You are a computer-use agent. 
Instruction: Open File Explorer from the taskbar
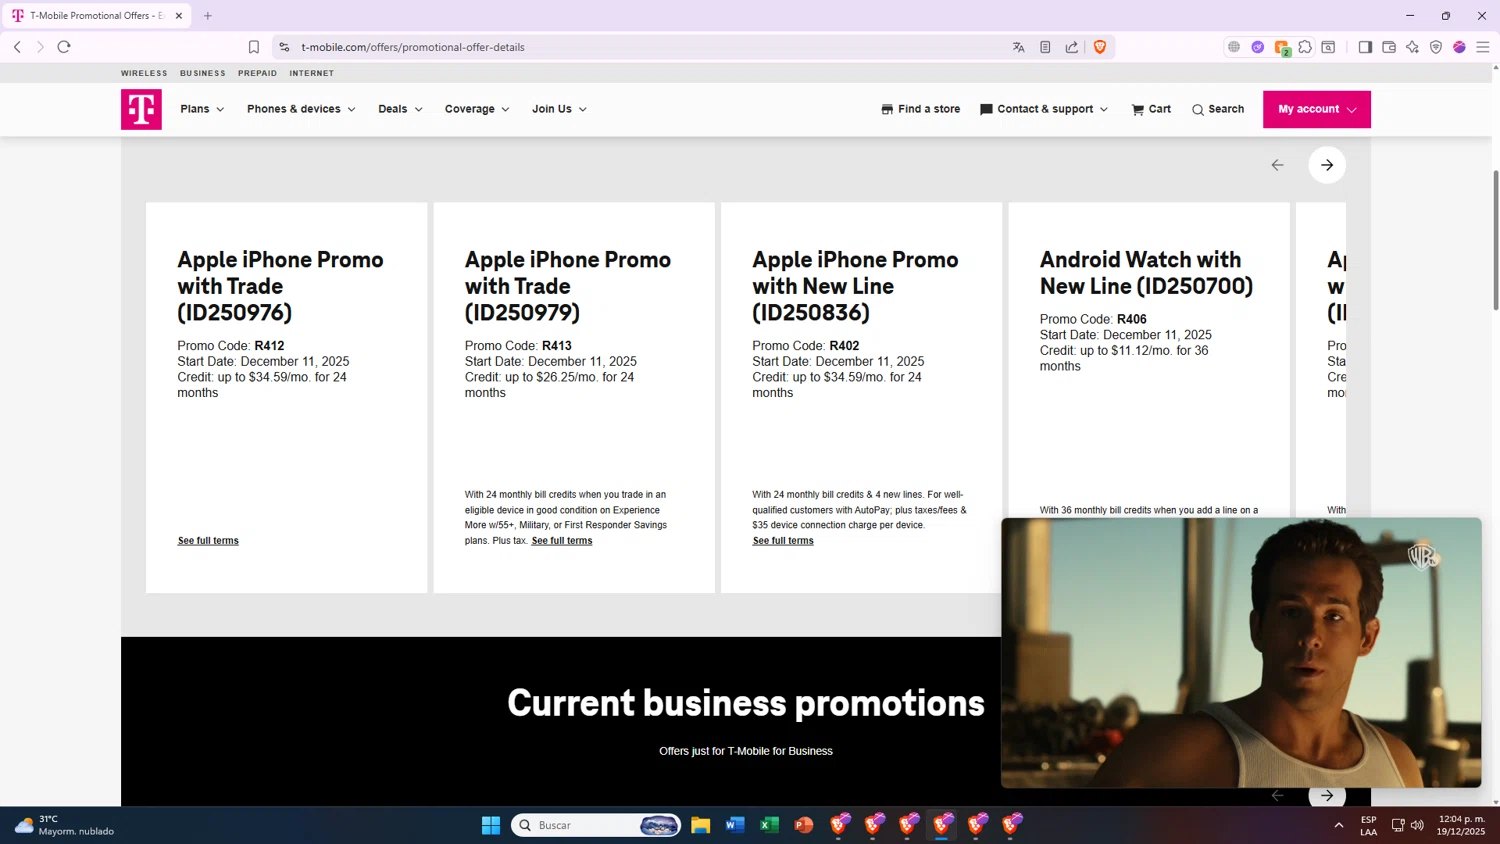click(701, 825)
